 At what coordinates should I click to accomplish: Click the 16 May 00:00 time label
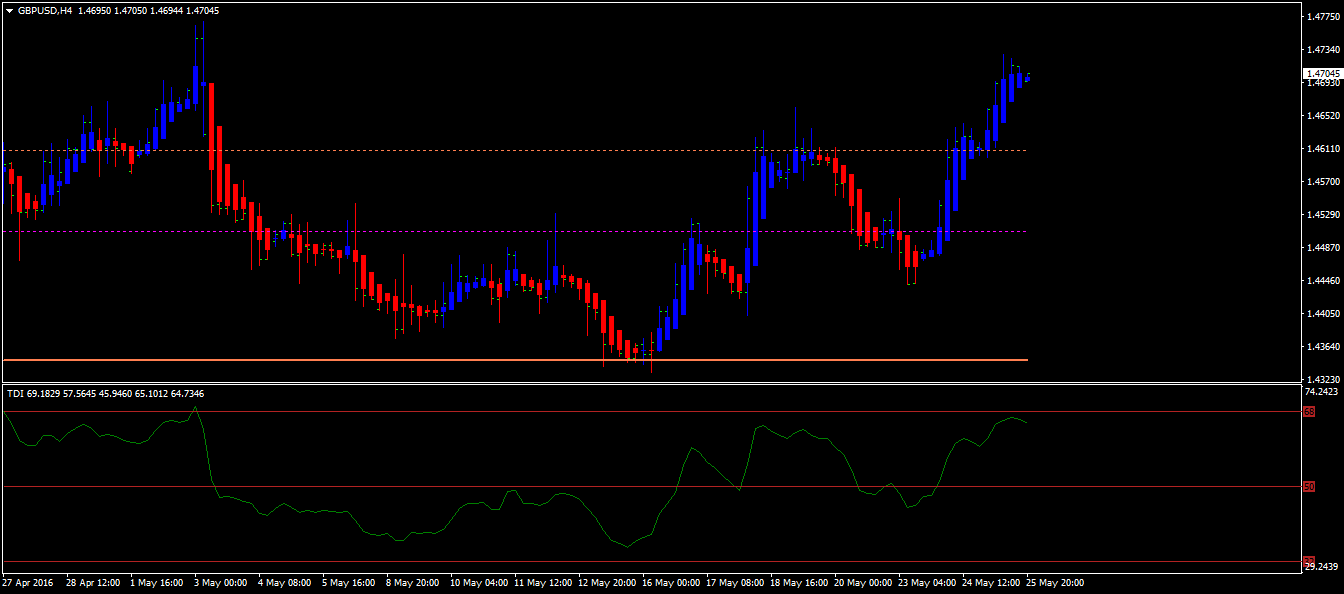[672, 582]
